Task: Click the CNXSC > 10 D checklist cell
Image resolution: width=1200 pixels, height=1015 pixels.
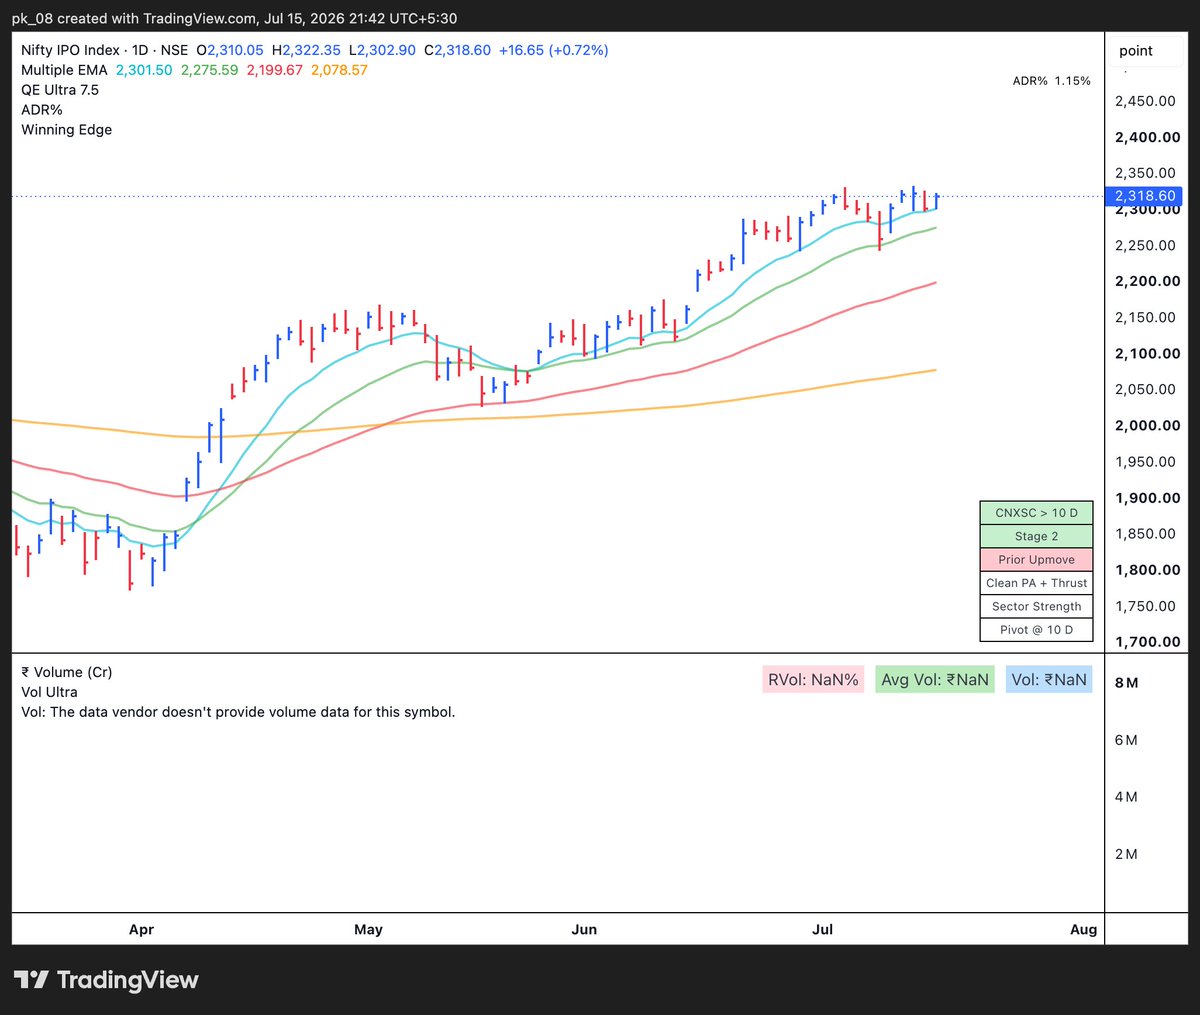Action: pyautogui.click(x=1036, y=513)
